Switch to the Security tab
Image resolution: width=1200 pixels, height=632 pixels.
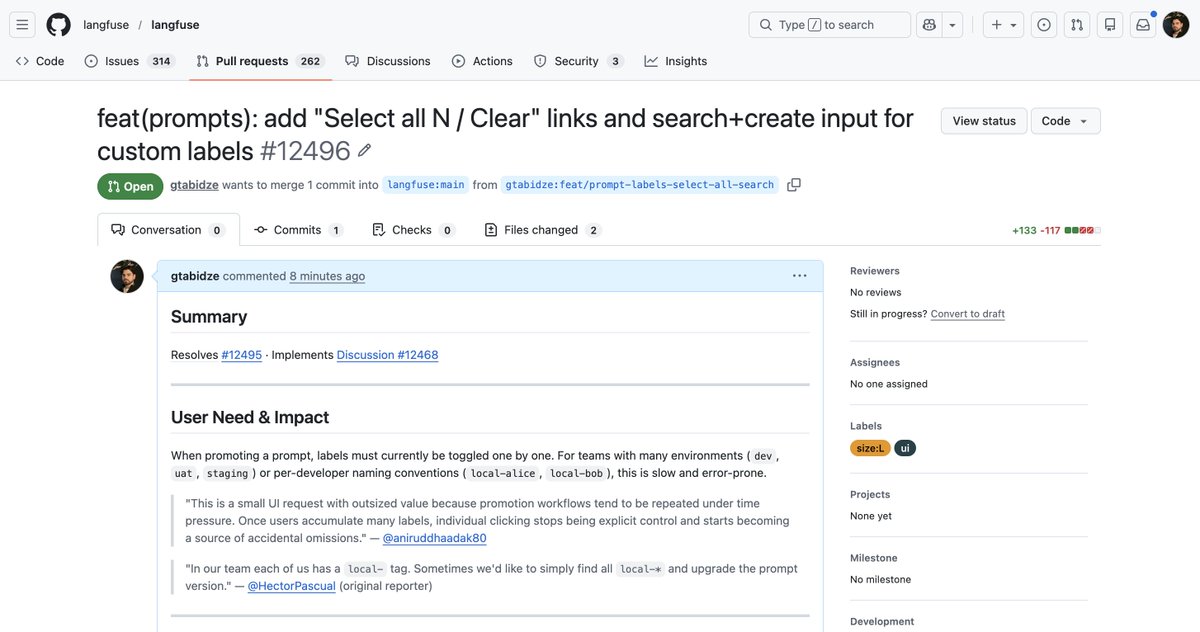pyautogui.click(x=578, y=61)
